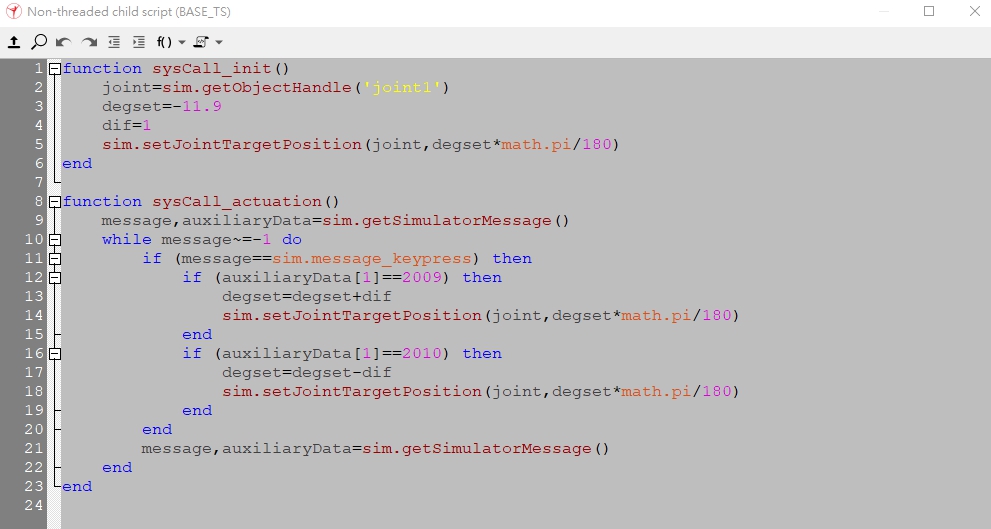Click the 'joint1' string on line 2
Image resolution: width=991 pixels, height=529 pixels.
(401, 87)
